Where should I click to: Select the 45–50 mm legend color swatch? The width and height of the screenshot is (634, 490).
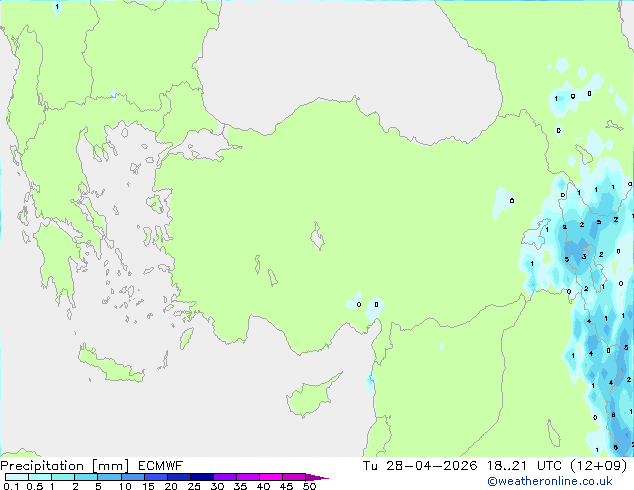tap(294, 477)
